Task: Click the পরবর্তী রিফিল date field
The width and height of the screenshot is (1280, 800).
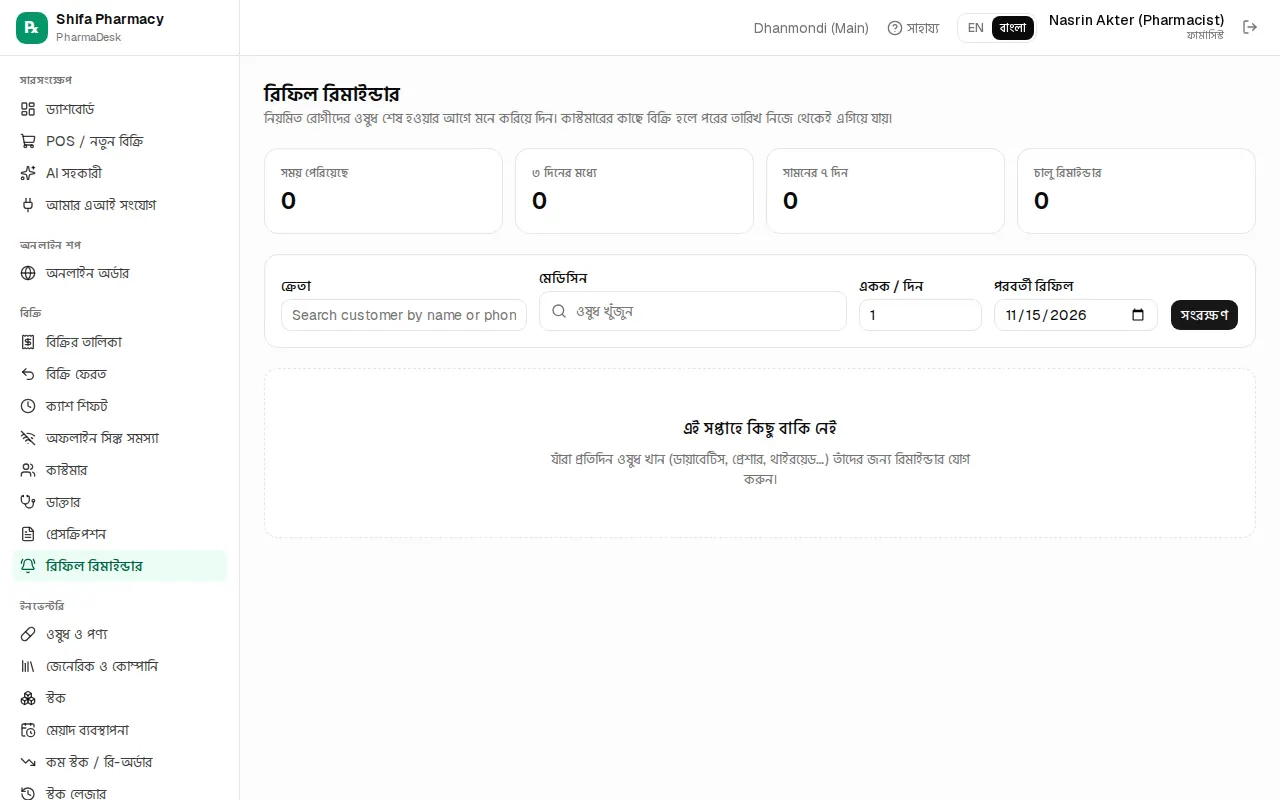Action: [1076, 315]
